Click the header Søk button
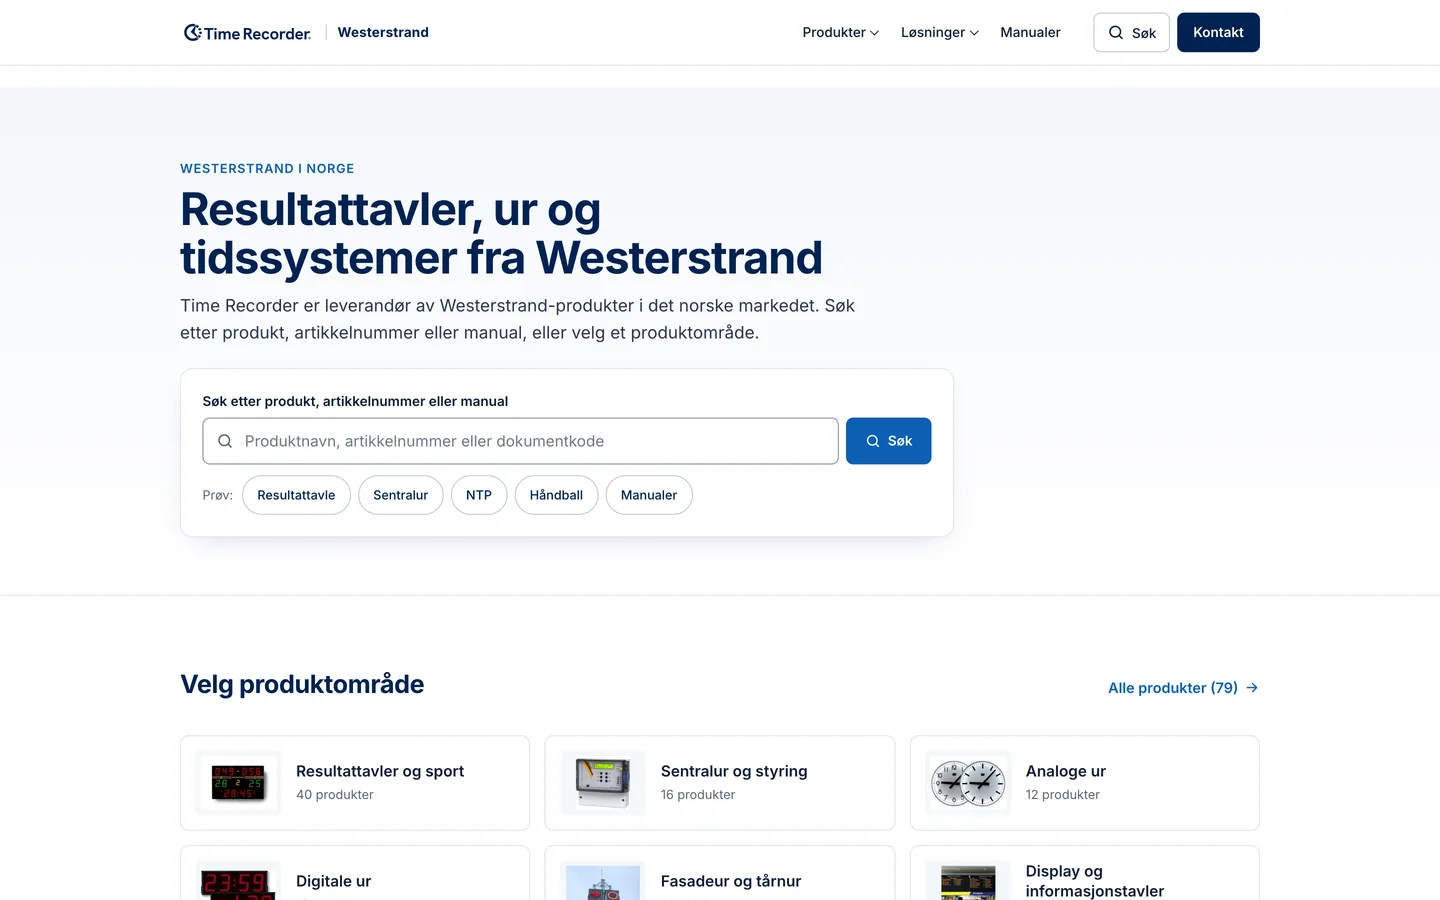This screenshot has width=1440, height=900. pos(1131,32)
